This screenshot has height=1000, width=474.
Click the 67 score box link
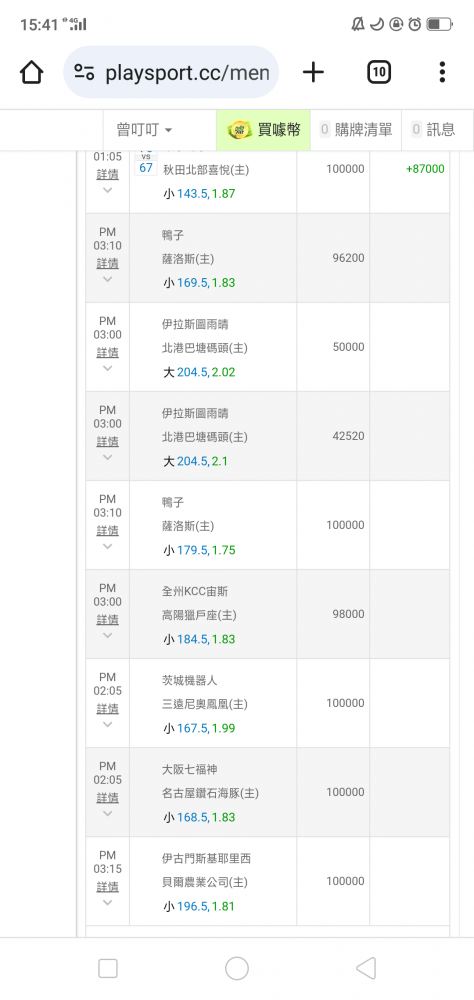(x=145, y=167)
